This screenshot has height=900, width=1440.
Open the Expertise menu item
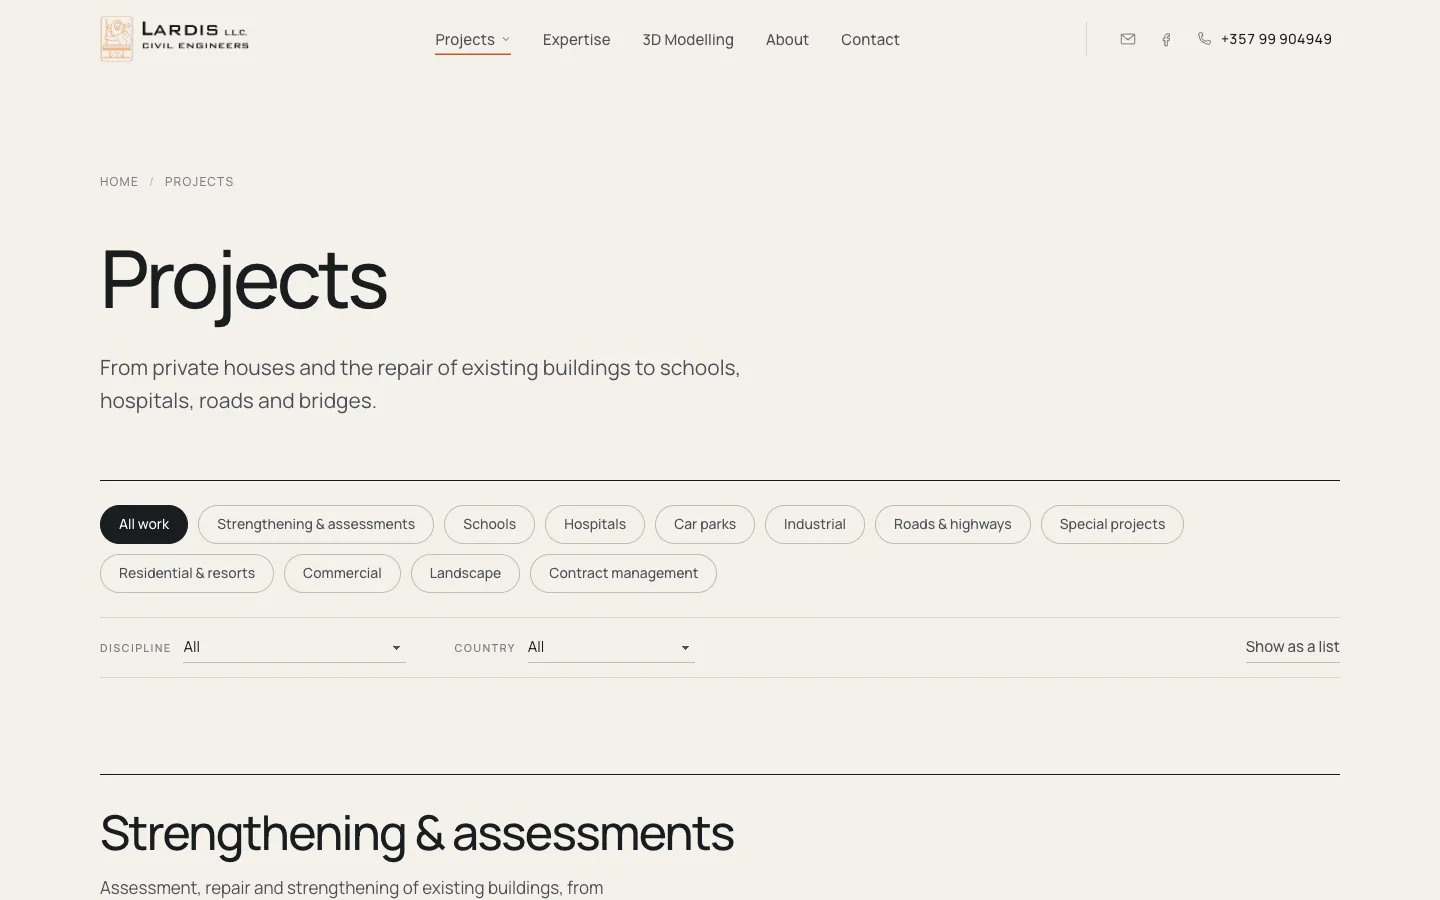576,40
